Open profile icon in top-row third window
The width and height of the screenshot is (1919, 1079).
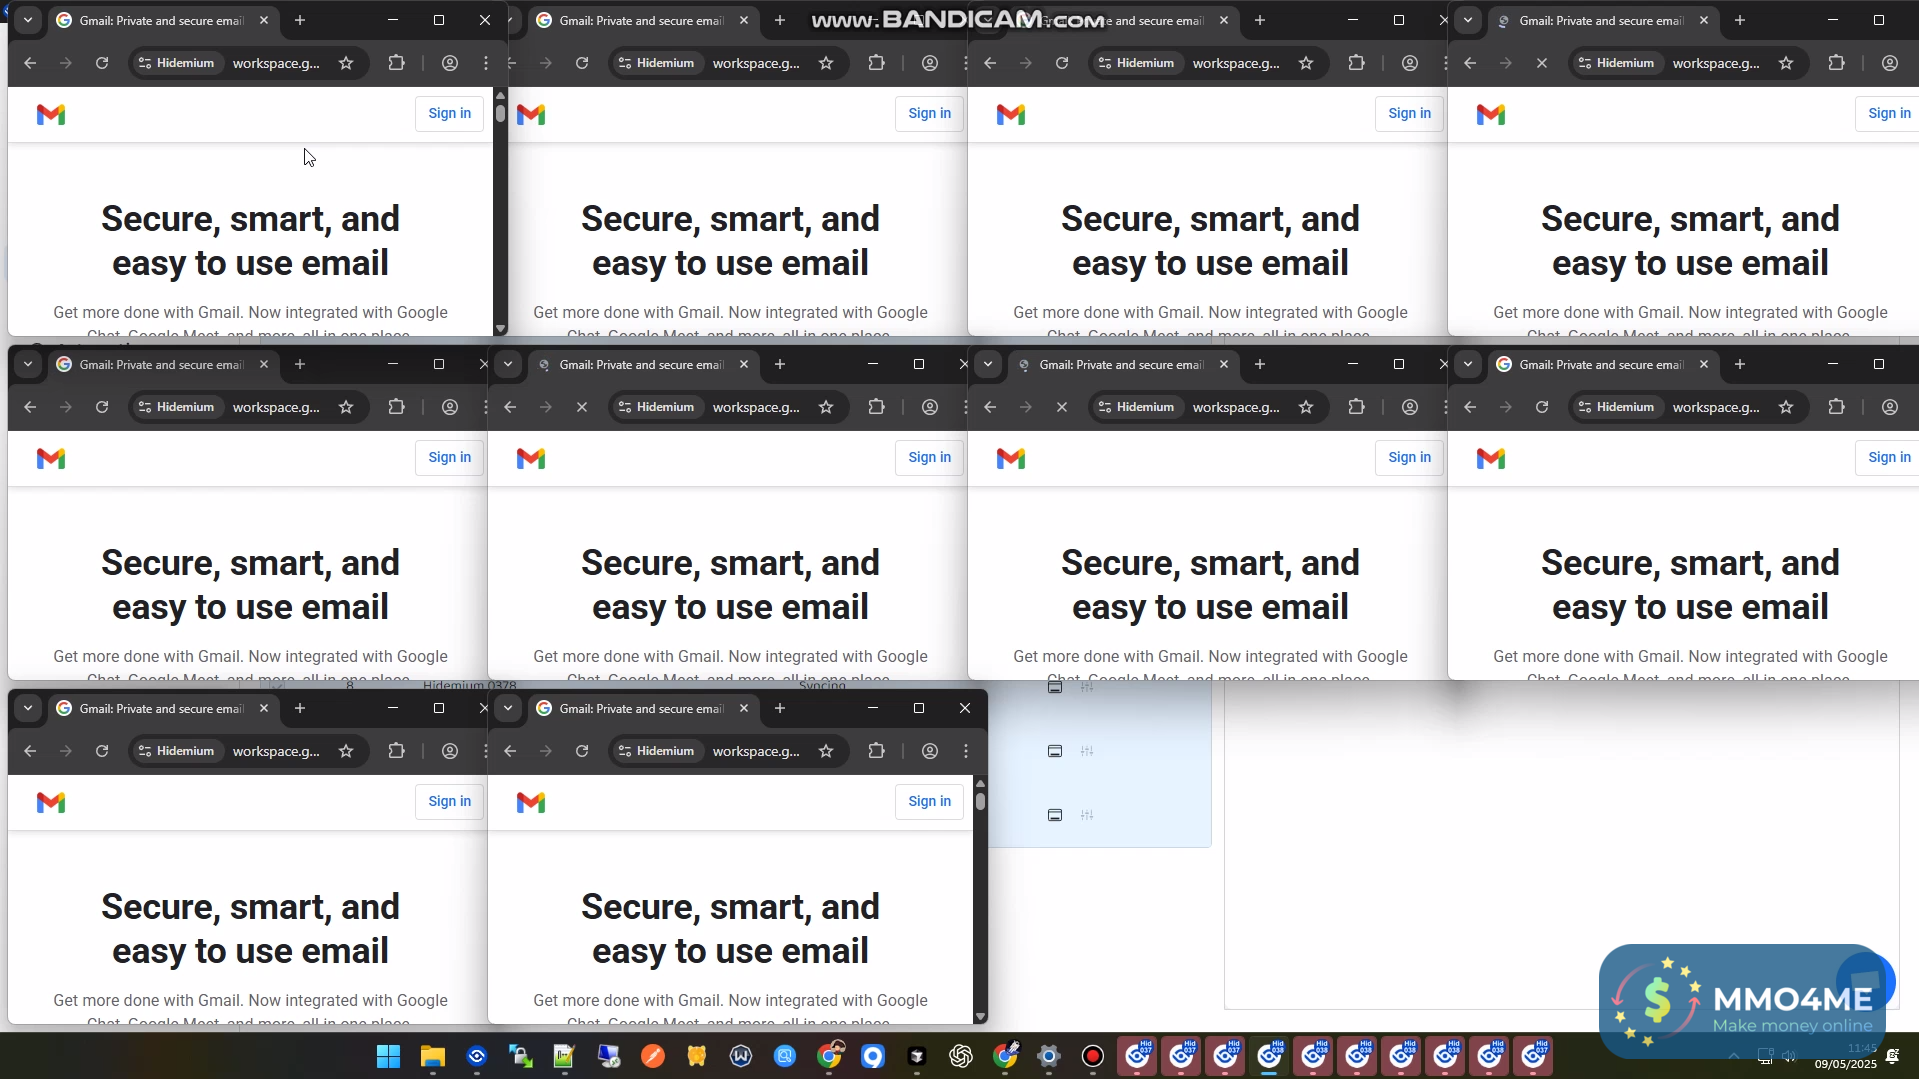click(1410, 63)
